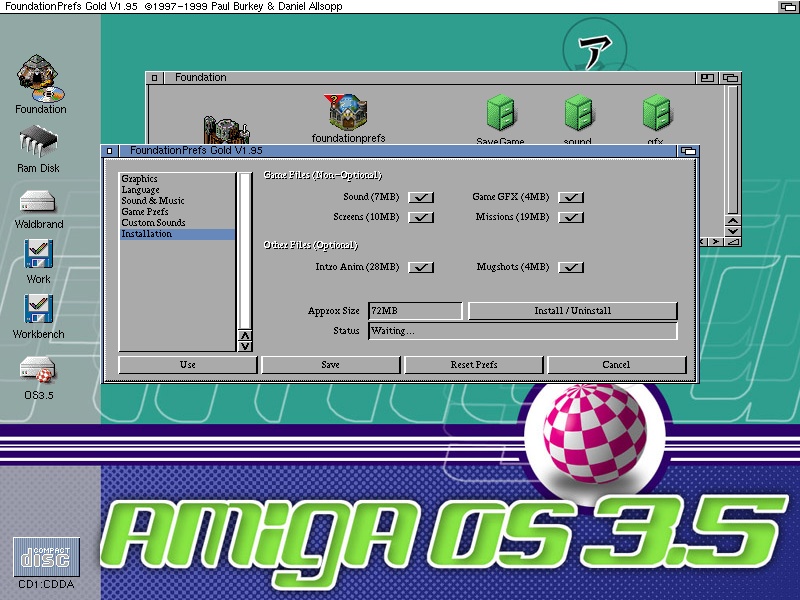Click the Save button
The width and height of the screenshot is (800, 600).
(x=331, y=365)
